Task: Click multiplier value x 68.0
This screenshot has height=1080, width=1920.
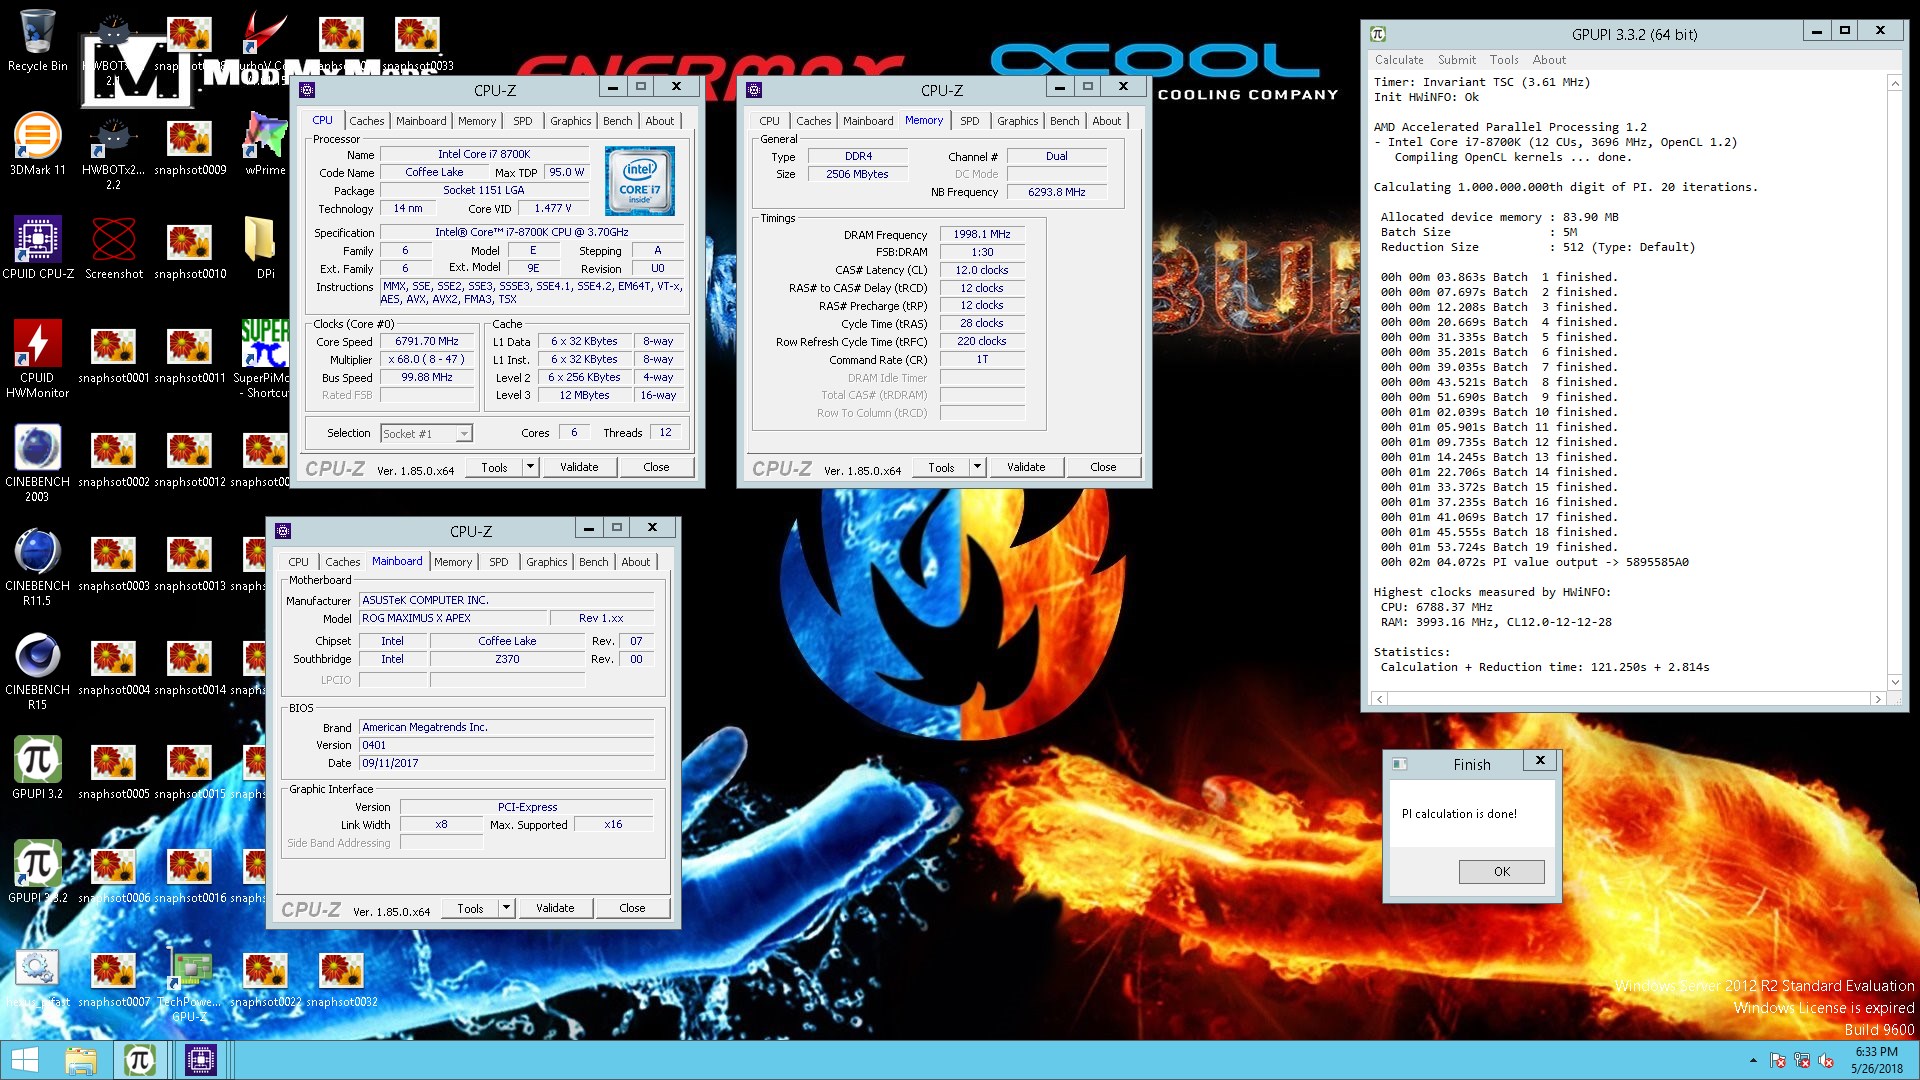Action: [x=427, y=359]
